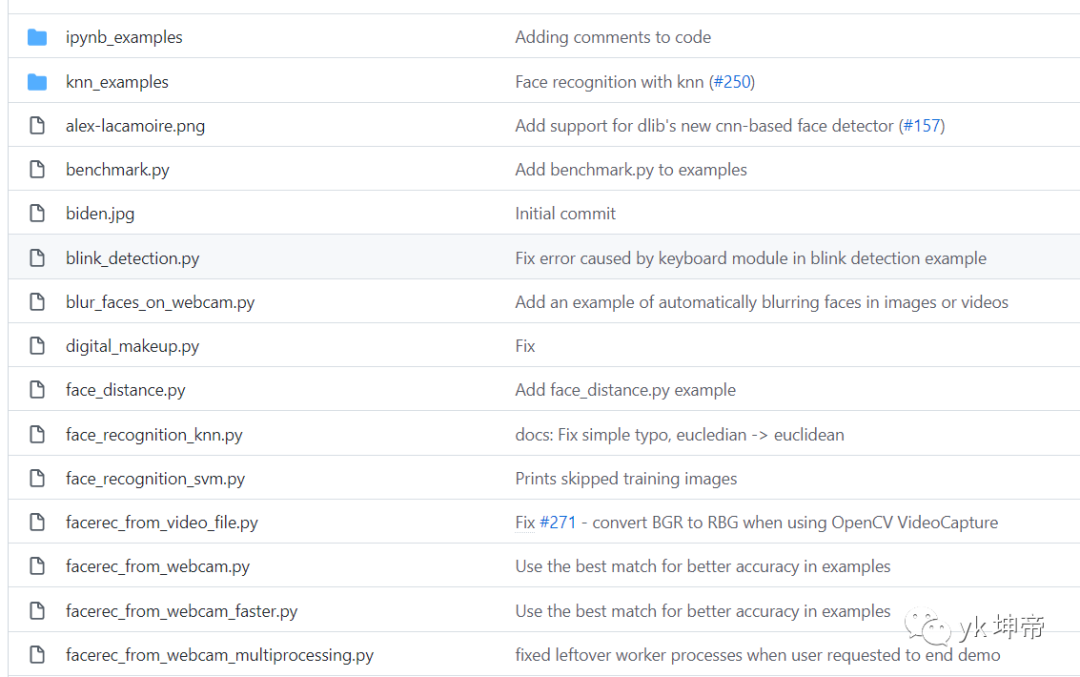Click the file icon beside face_distance.py
Image resolution: width=1080 pixels, height=677 pixels.
[x=37, y=390]
